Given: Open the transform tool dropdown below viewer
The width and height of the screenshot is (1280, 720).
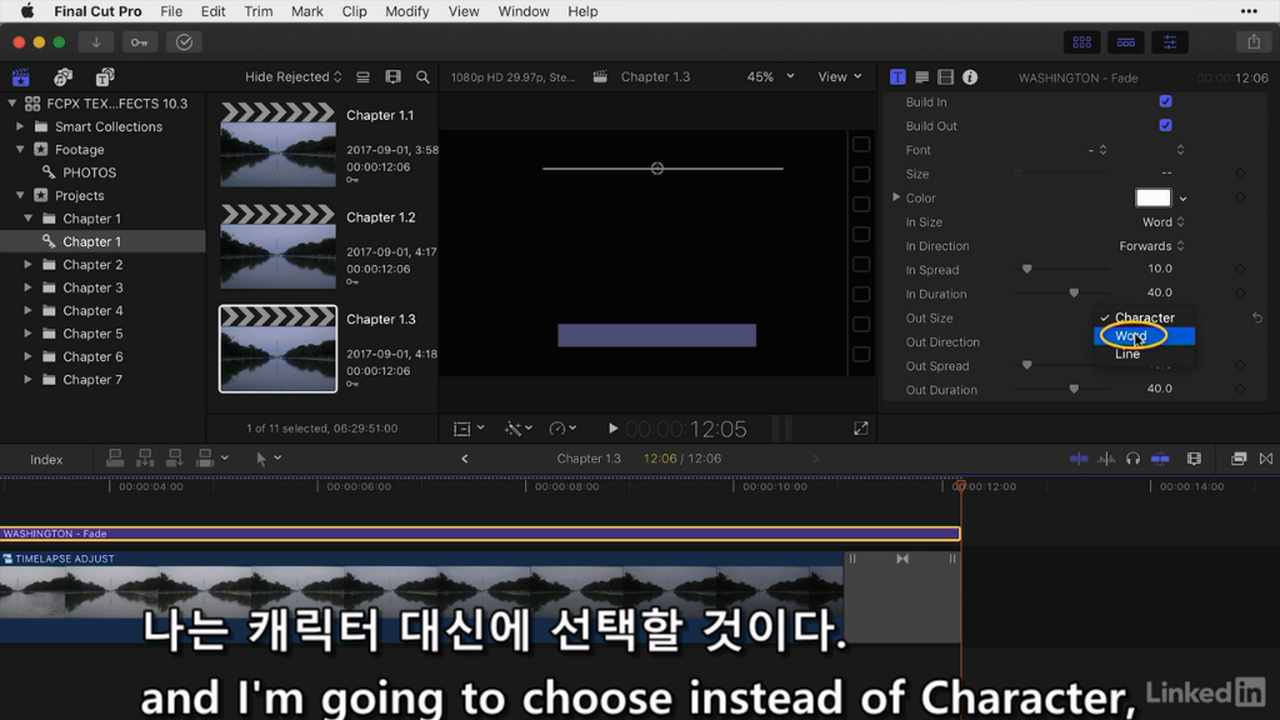Looking at the screenshot, I should pos(468,428).
